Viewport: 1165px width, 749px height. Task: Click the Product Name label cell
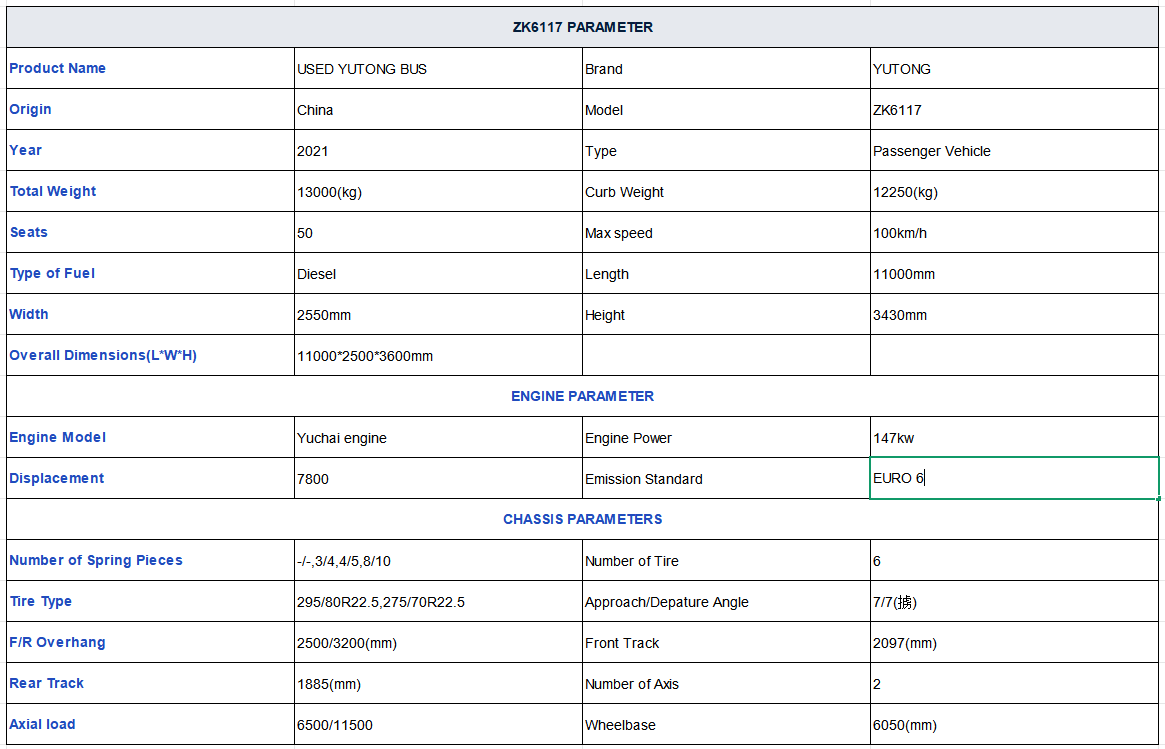[x=151, y=68]
